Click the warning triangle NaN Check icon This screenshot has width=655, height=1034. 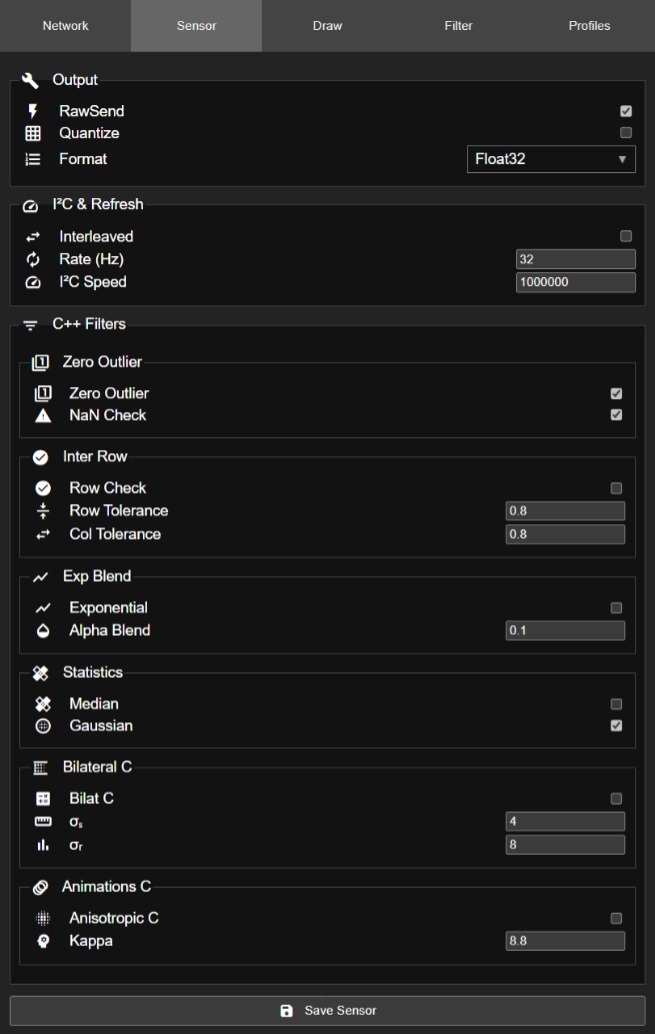(42, 415)
